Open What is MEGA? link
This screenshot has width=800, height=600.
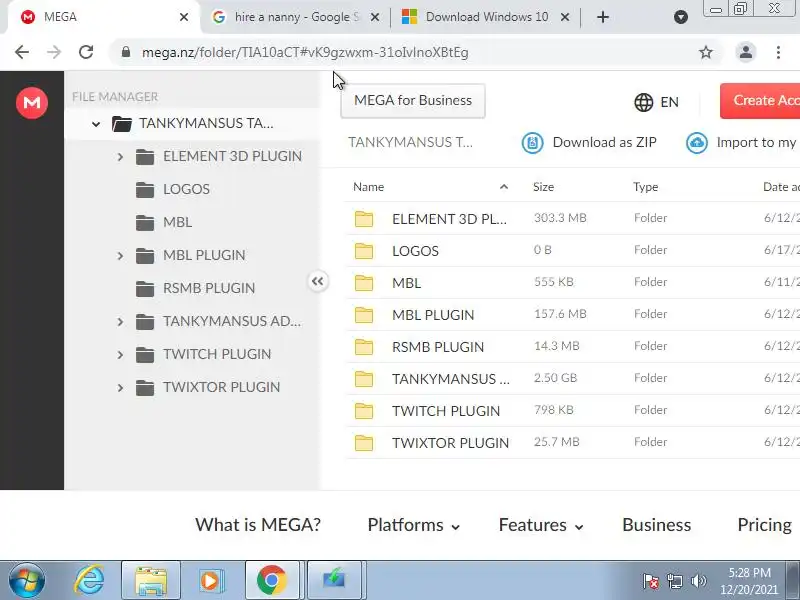(258, 524)
